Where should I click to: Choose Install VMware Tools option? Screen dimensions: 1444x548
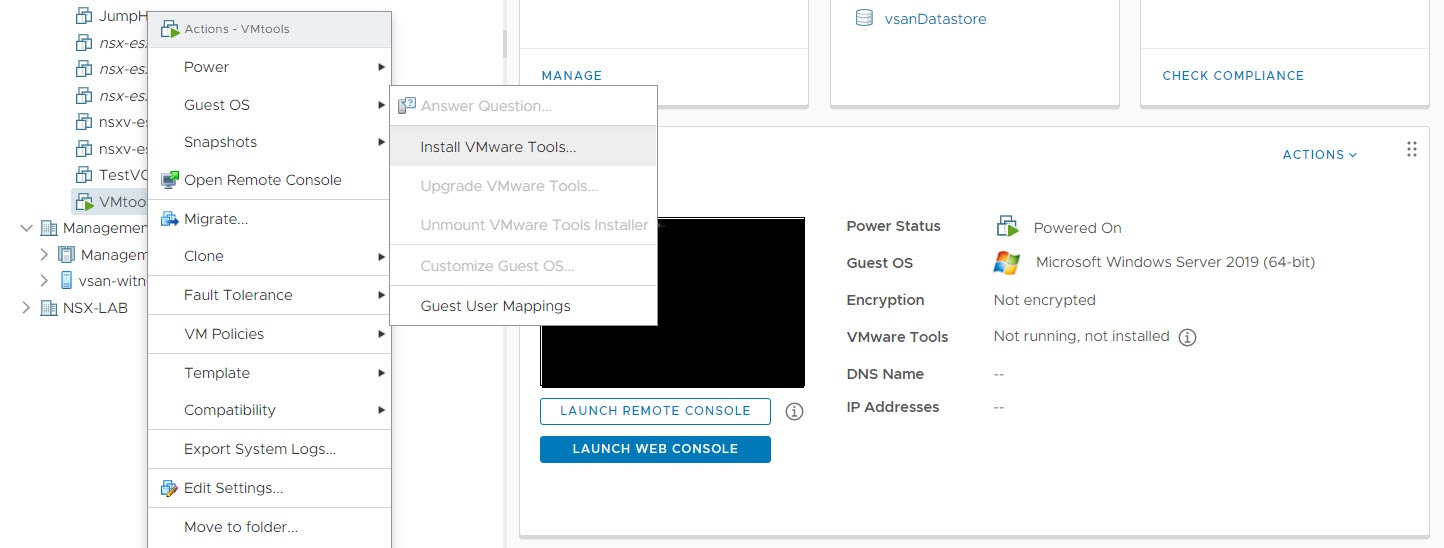pos(523,147)
